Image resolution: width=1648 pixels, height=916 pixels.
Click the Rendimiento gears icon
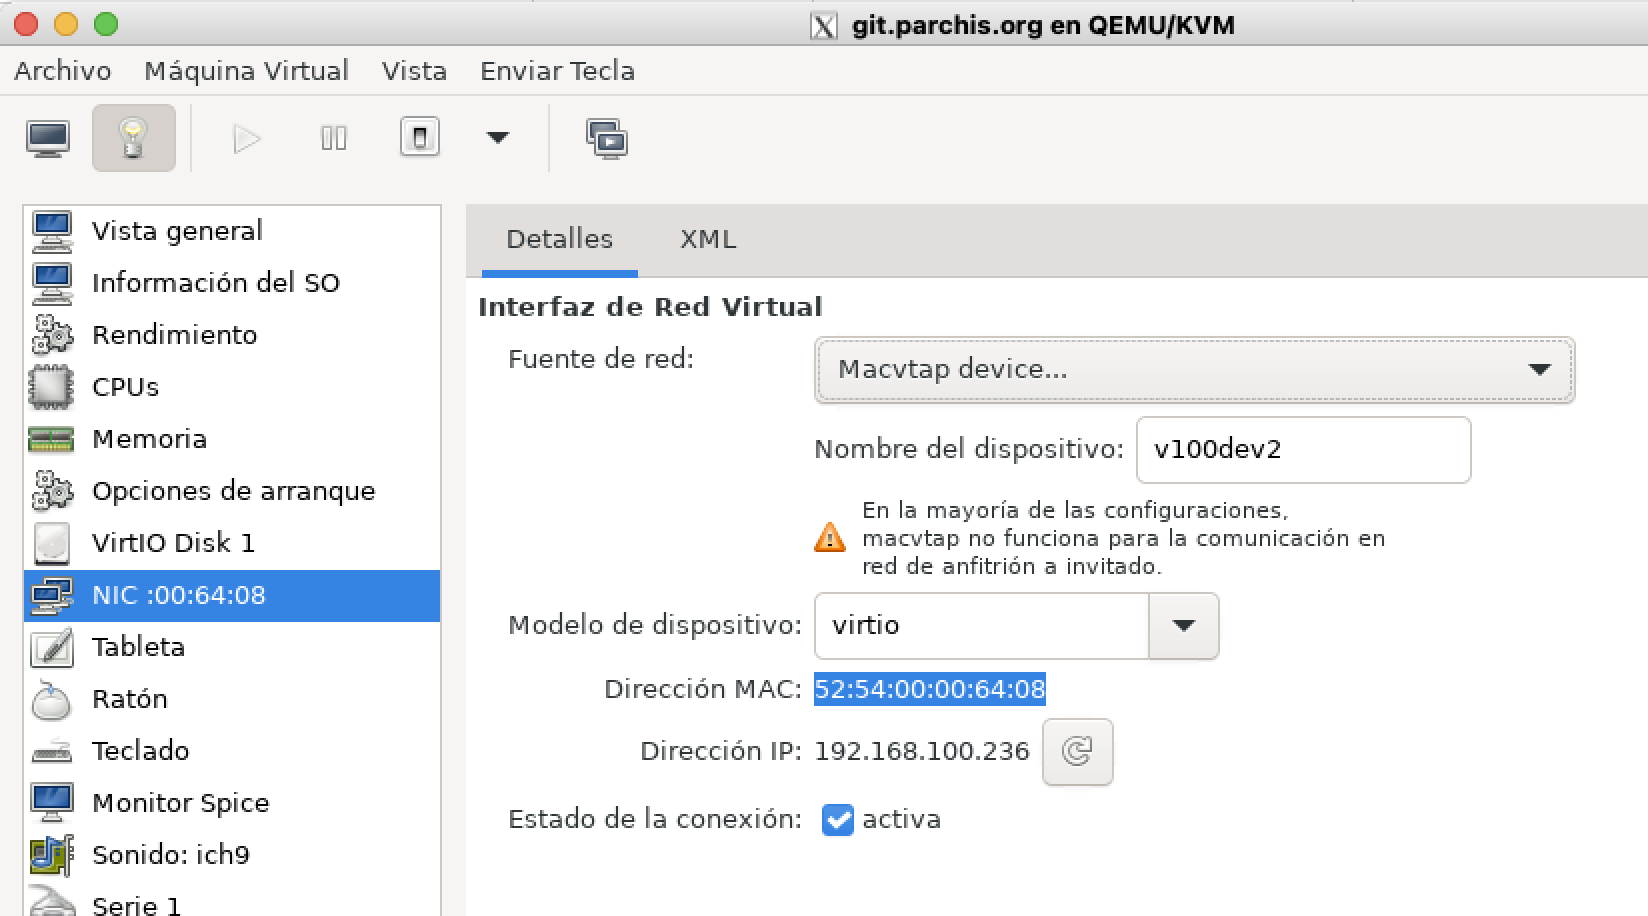[x=52, y=335]
